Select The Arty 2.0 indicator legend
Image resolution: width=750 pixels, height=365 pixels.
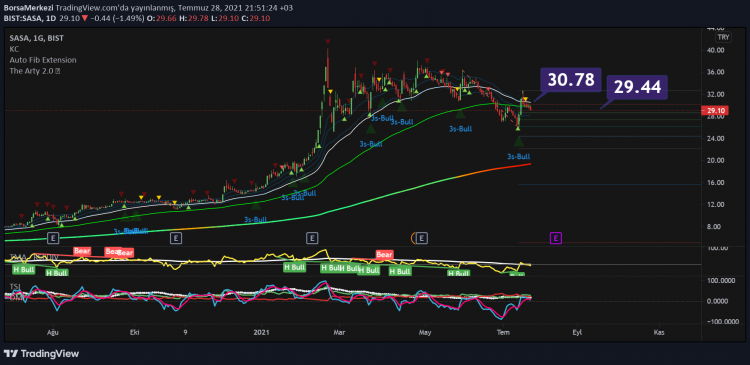(x=32, y=71)
